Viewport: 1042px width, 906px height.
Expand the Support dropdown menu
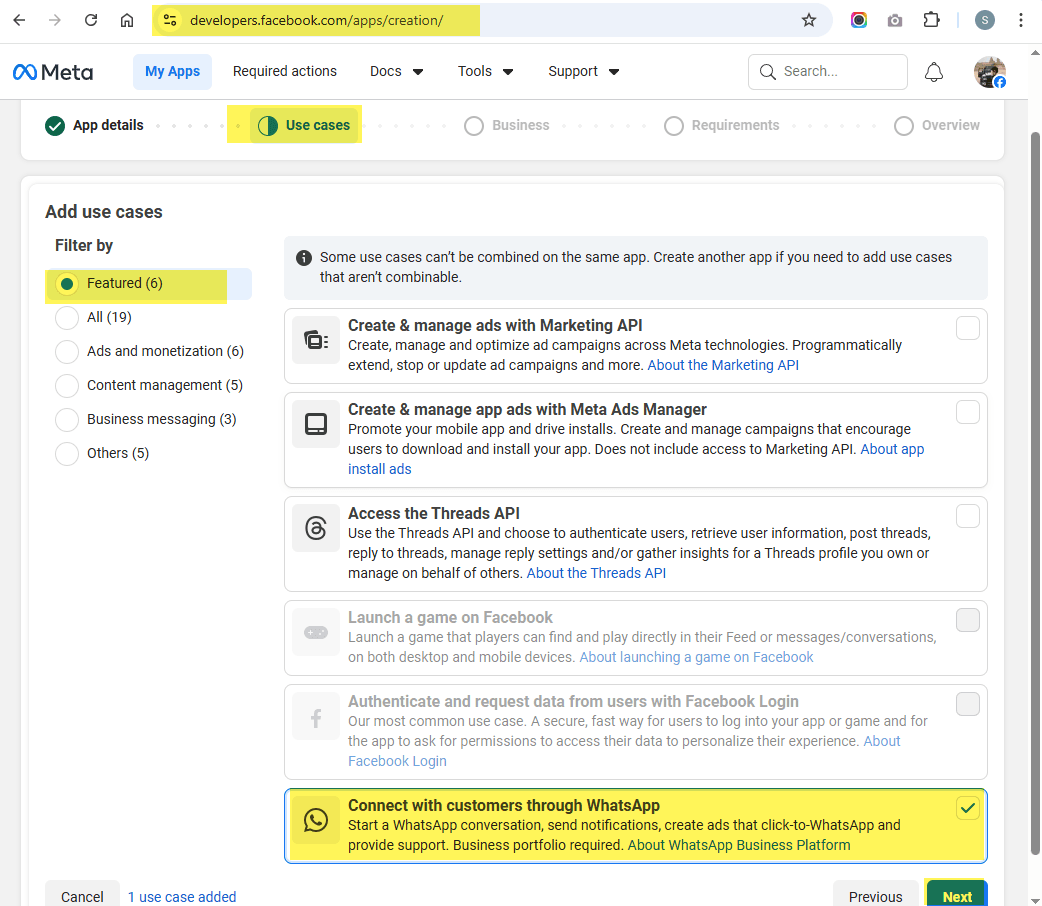pos(583,72)
